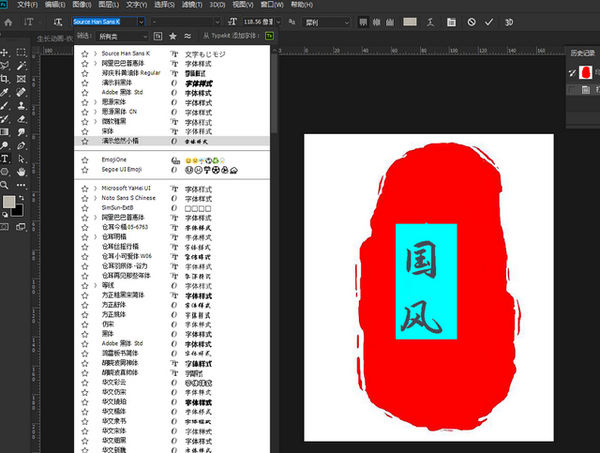Star the Source Han Sans K font
This screenshot has width=600, height=453.
(x=85, y=52)
